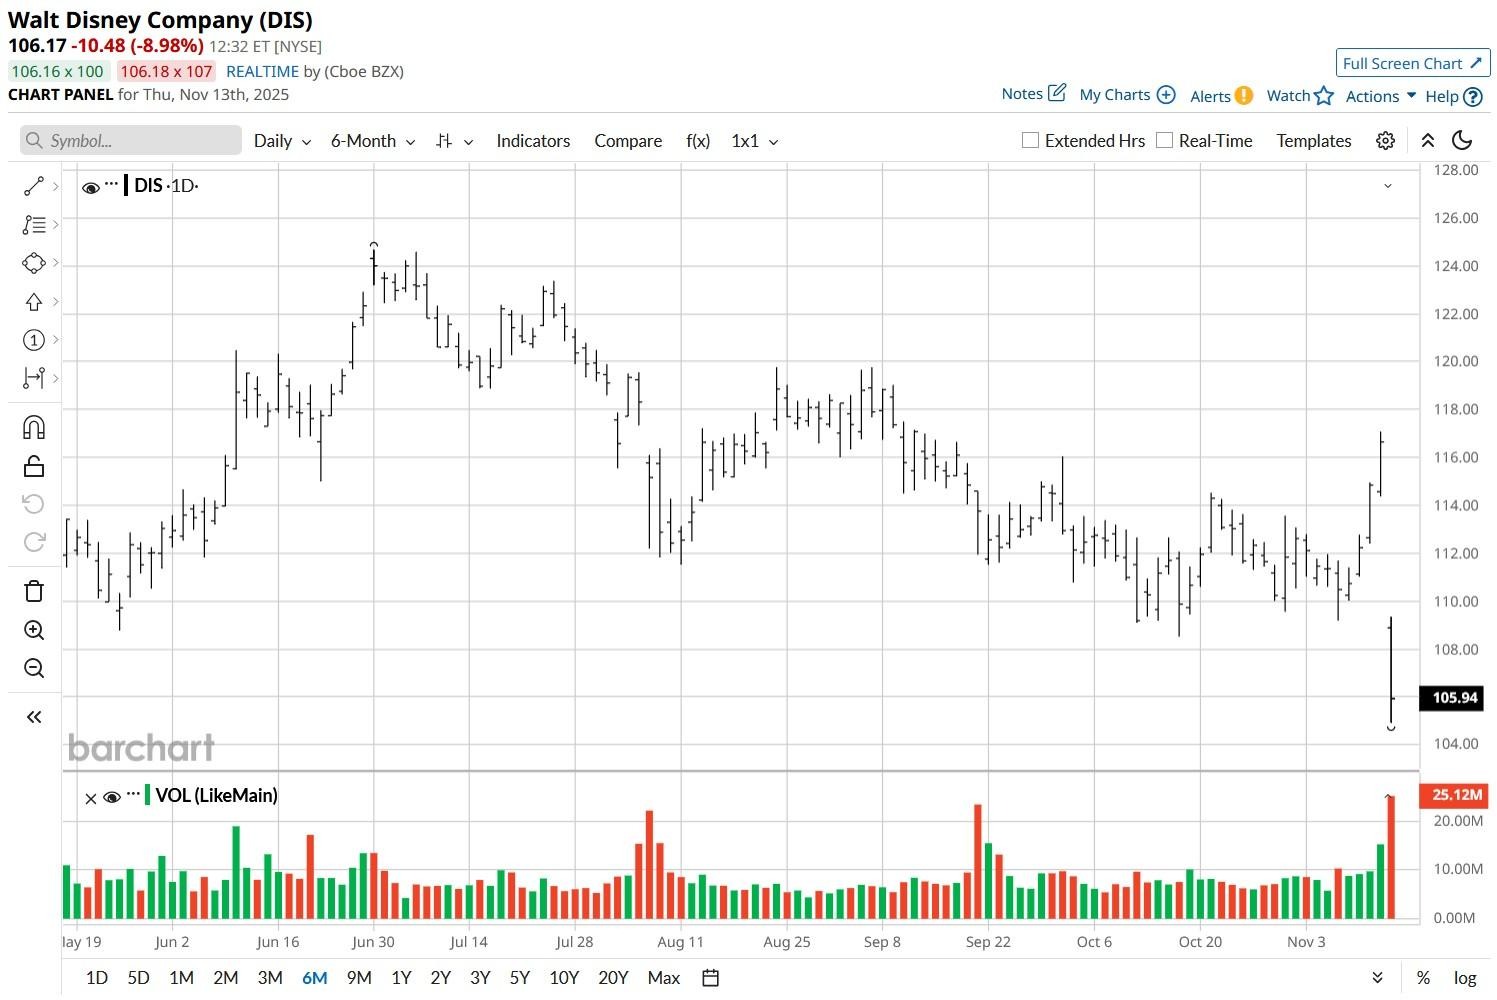Image resolution: width=1497 pixels, height=1000 pixels.
Task: Zoom in on the chart
Action: tap(33, 630)
